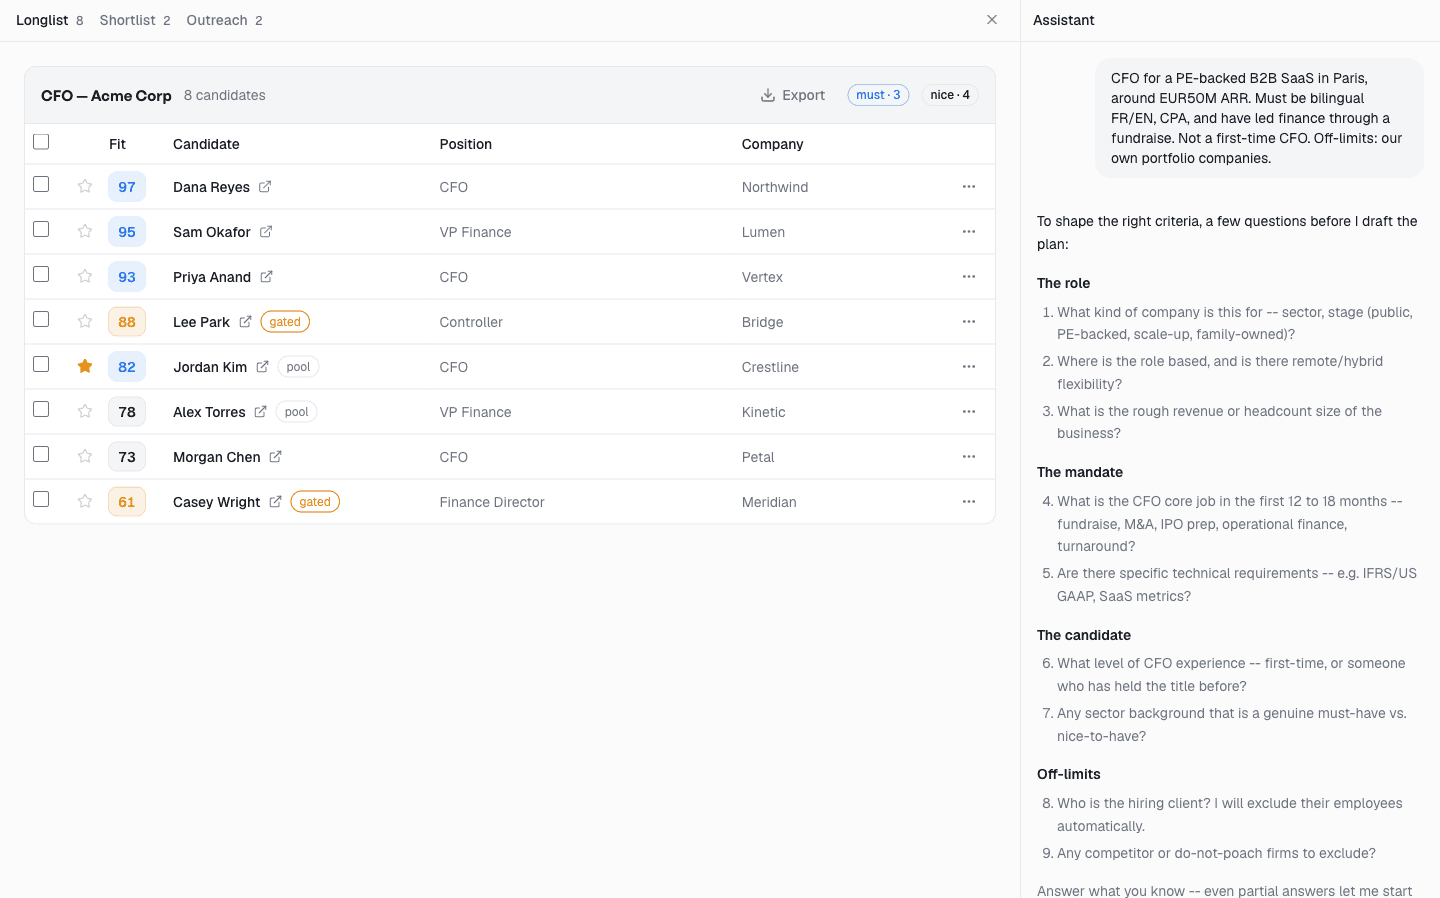Toggle the select-all header checkbox
The image size is (1440, 898).
pos(41,142)
